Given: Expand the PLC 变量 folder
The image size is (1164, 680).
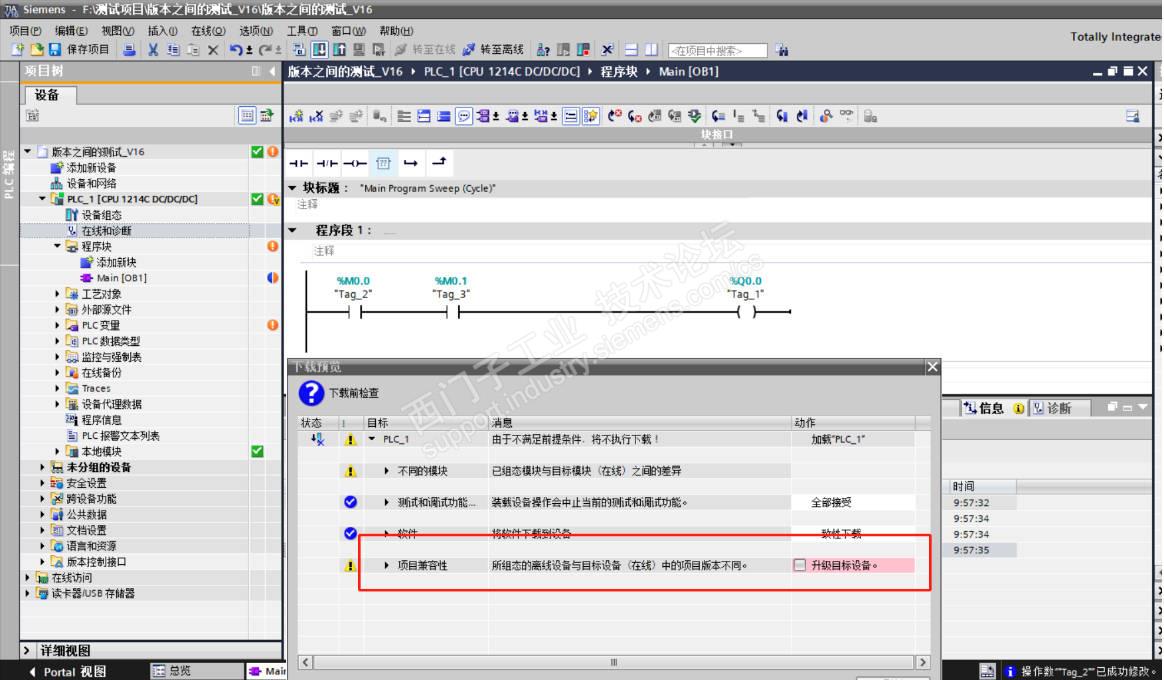Looking at the screenshot, I should tap(57, 325).
